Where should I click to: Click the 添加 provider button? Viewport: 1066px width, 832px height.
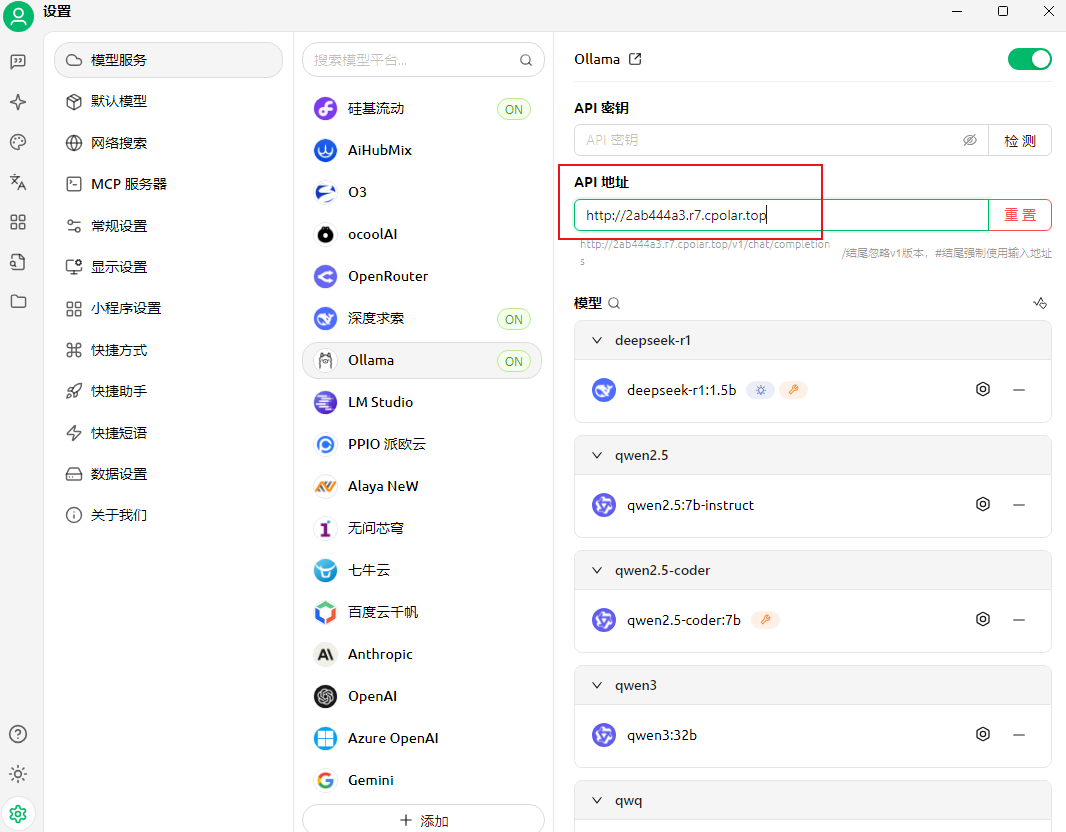(423, 818)
